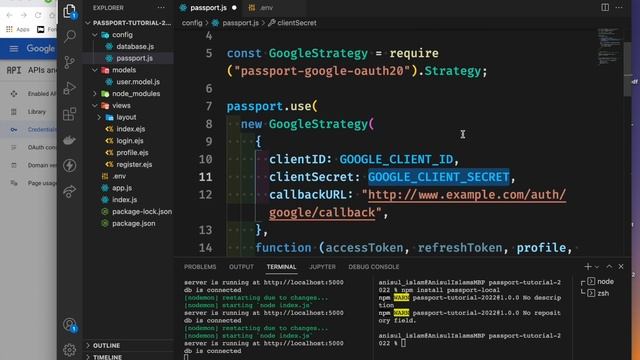Image resolution: width=640 pixels, height=360 pixels.
Task: Open Run and Debug view
Action: [x=70, y=88]
